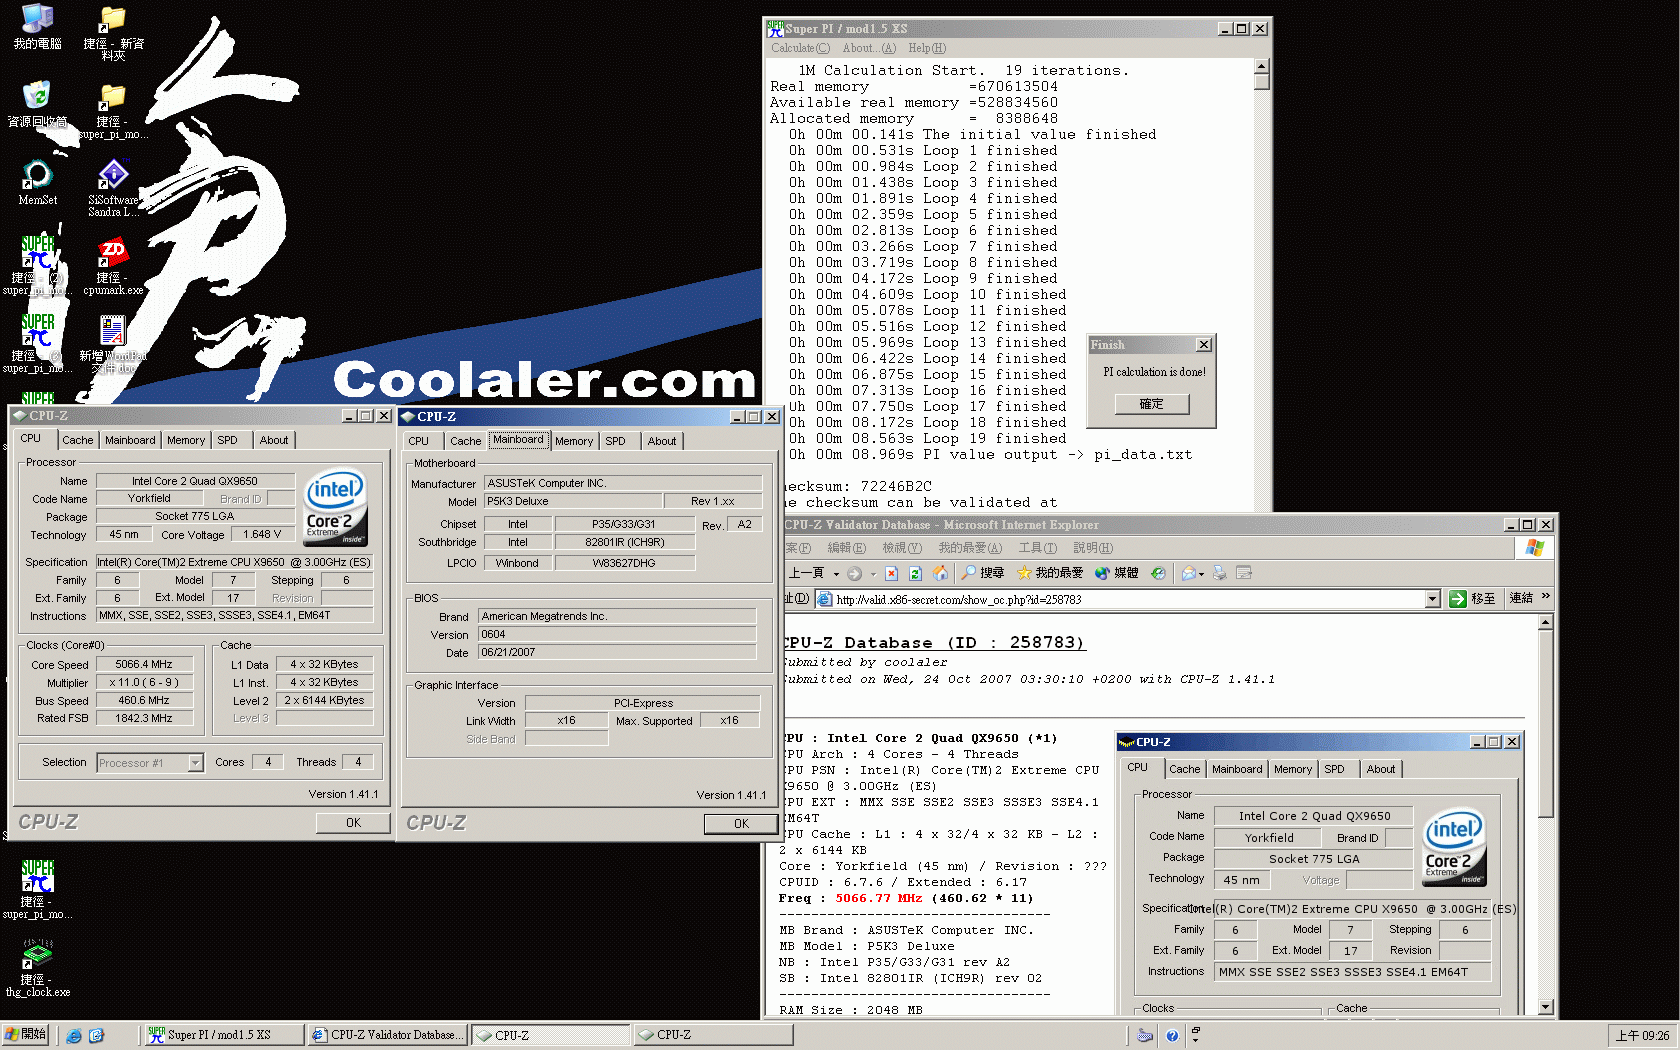Click IE Home icon
1680x1050 pixels.
(940, 573)
